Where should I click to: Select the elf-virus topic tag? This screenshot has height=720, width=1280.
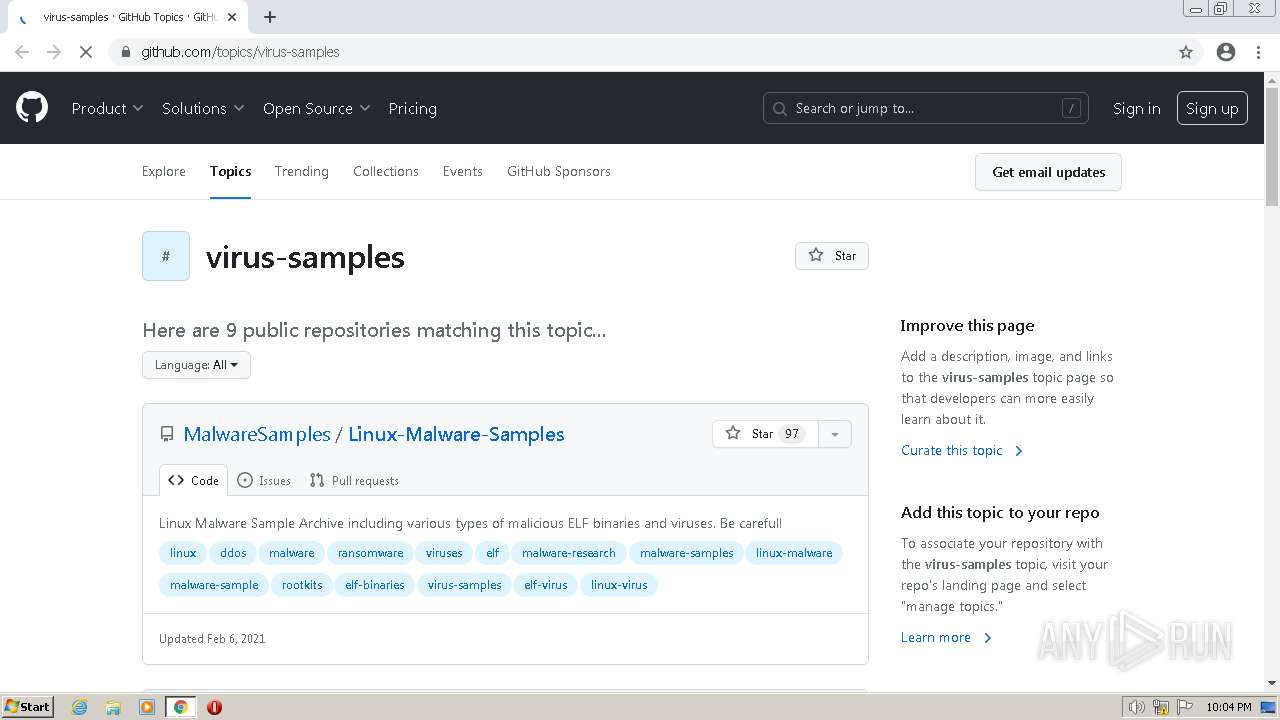546,585
